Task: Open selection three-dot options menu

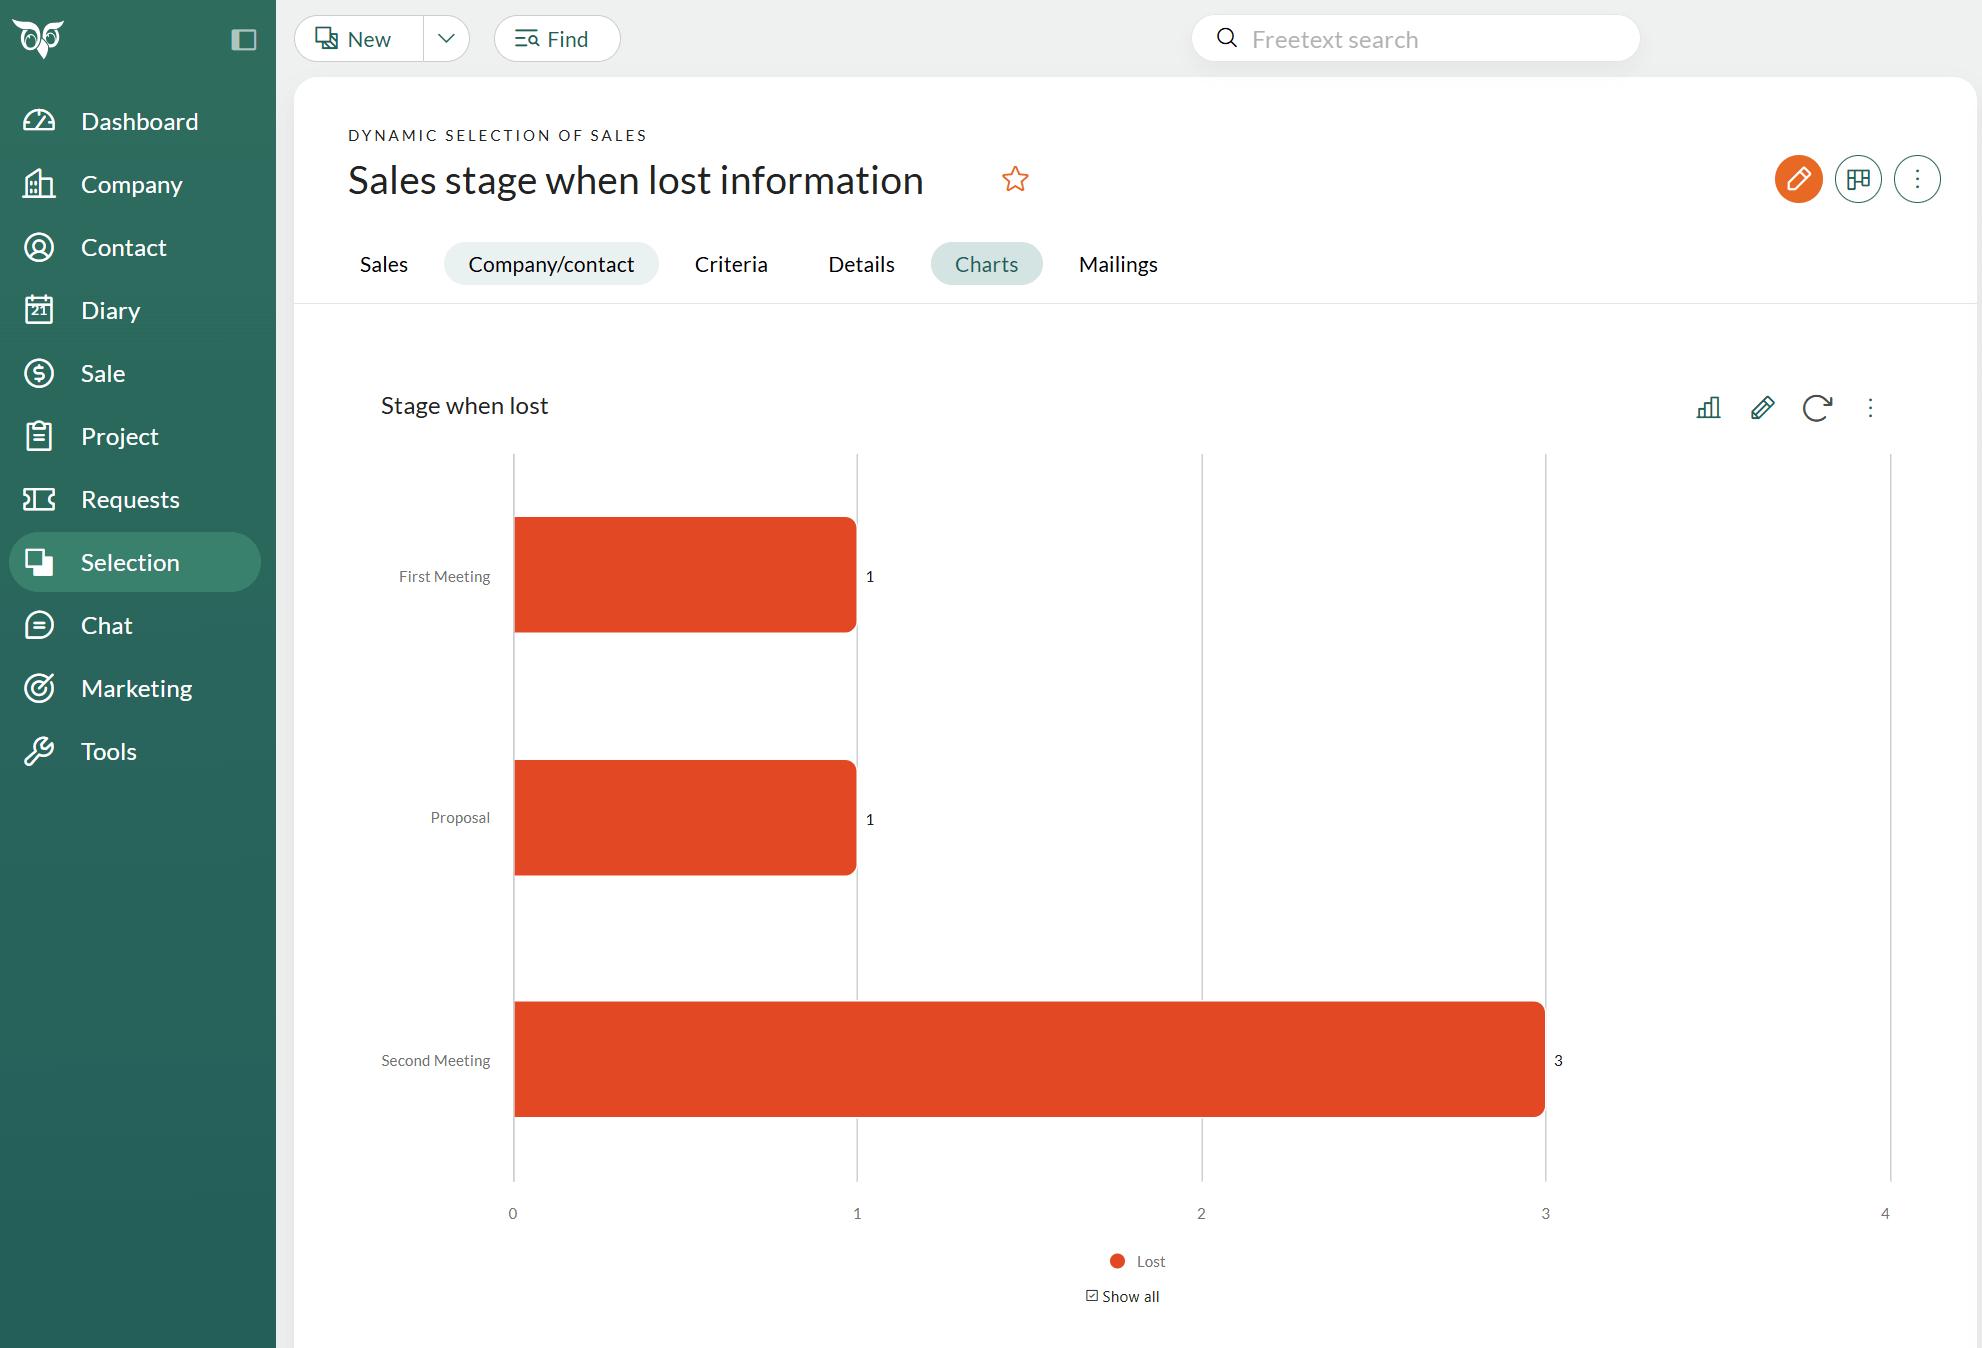Action: coord(1917,180)
